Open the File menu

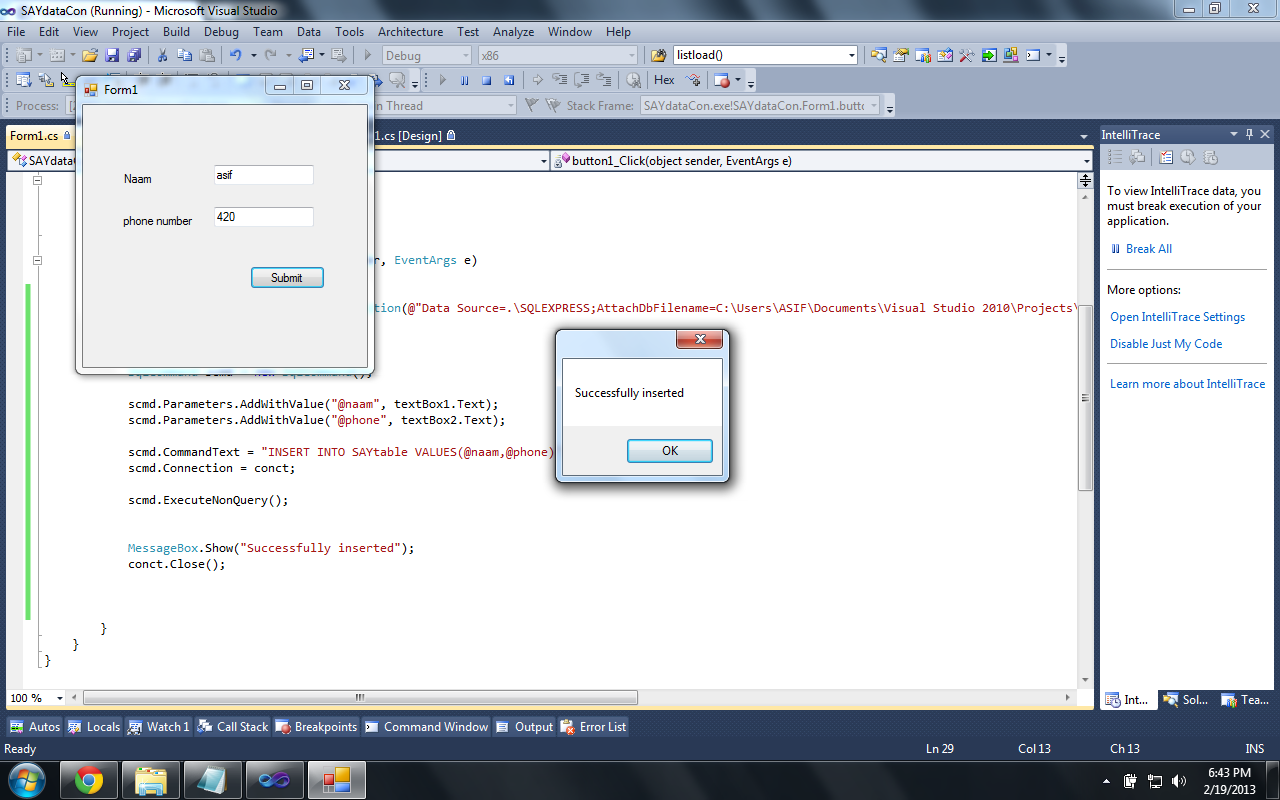point(16,32)
